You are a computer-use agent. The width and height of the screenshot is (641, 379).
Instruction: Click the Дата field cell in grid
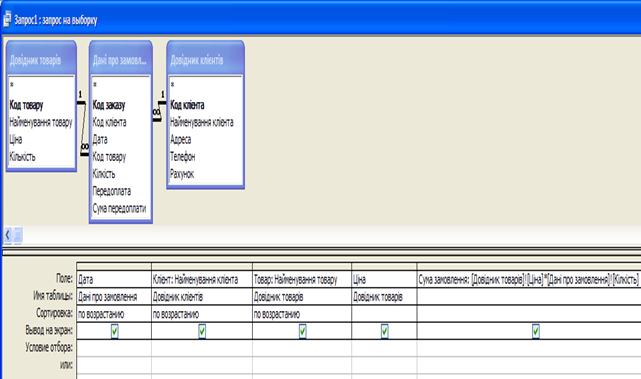pyautogui.click(x=114, y=279)
